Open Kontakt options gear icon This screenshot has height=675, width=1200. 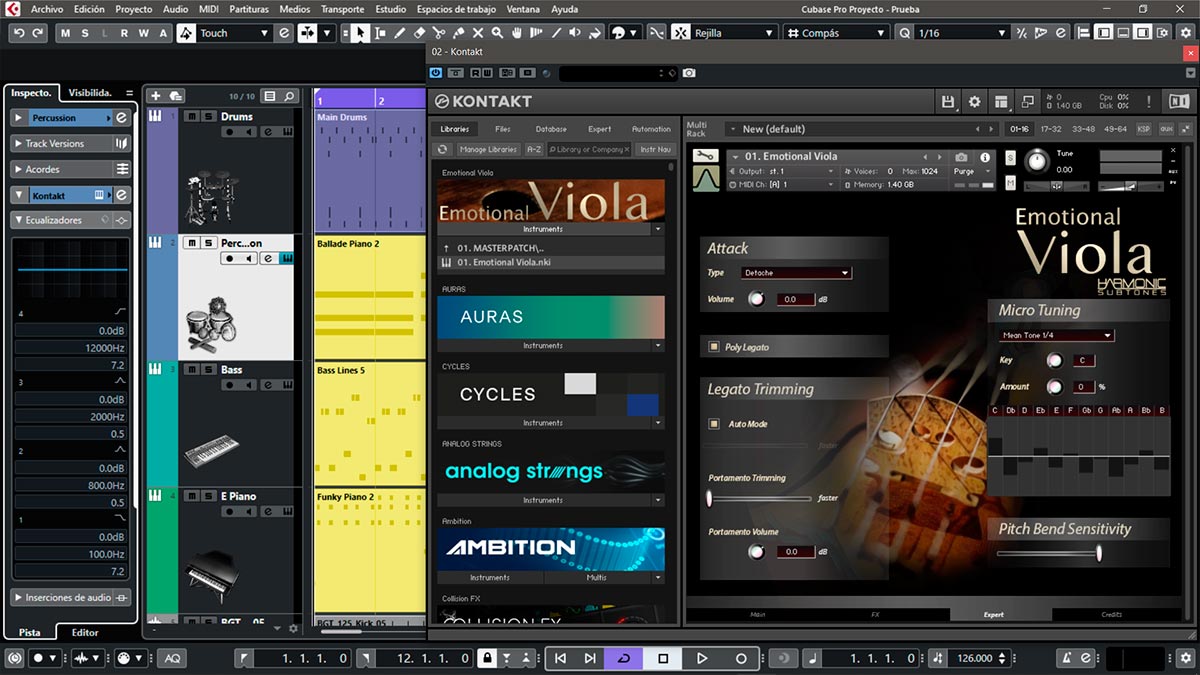click(x=975, y=101)
